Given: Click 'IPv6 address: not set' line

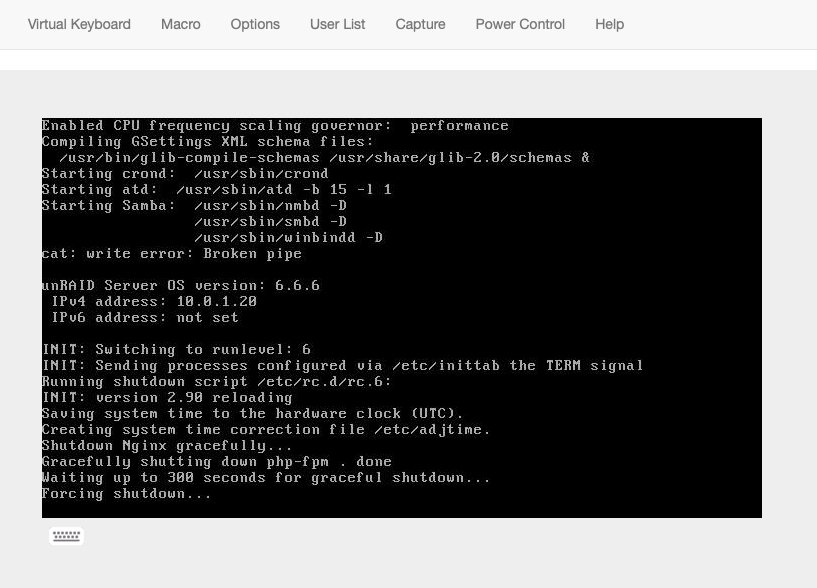Looking at the screenshot, I should coord(145,317).
